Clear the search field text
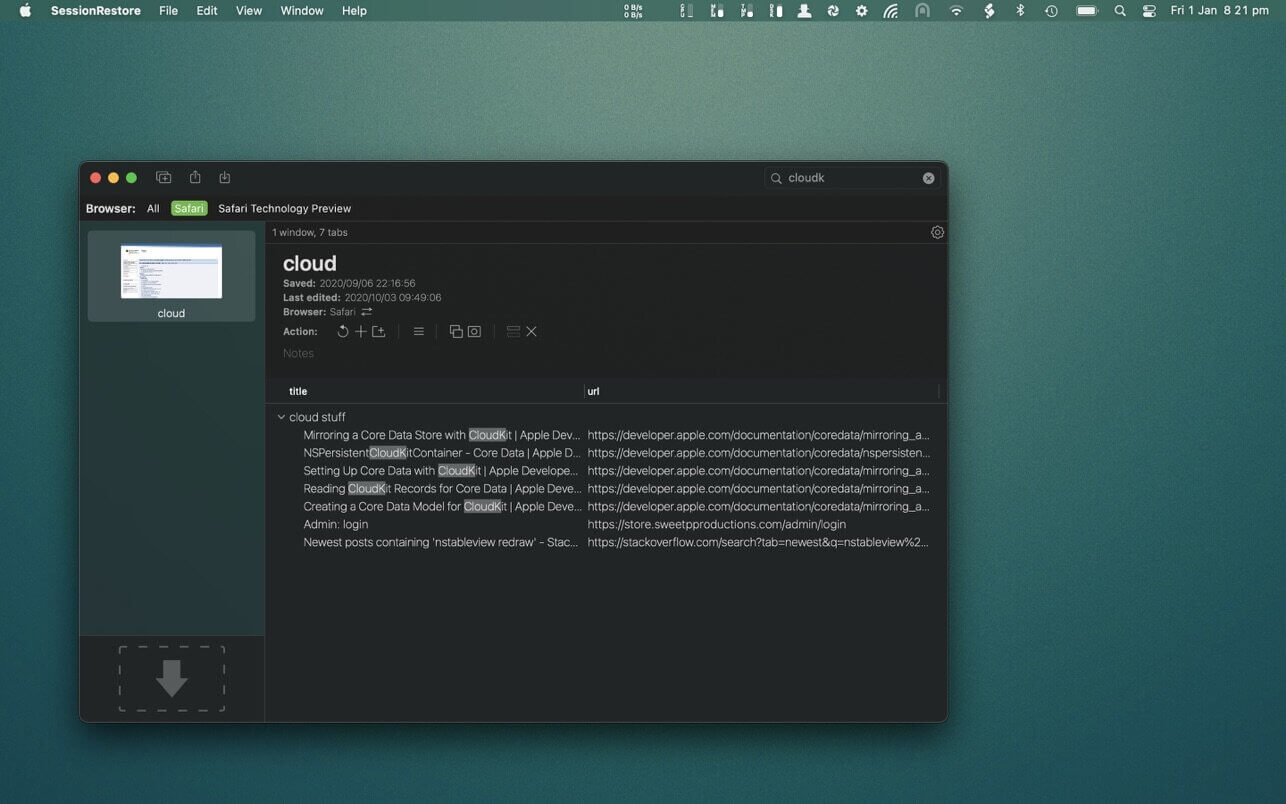 pyautogui.click(x=928, y=178)
